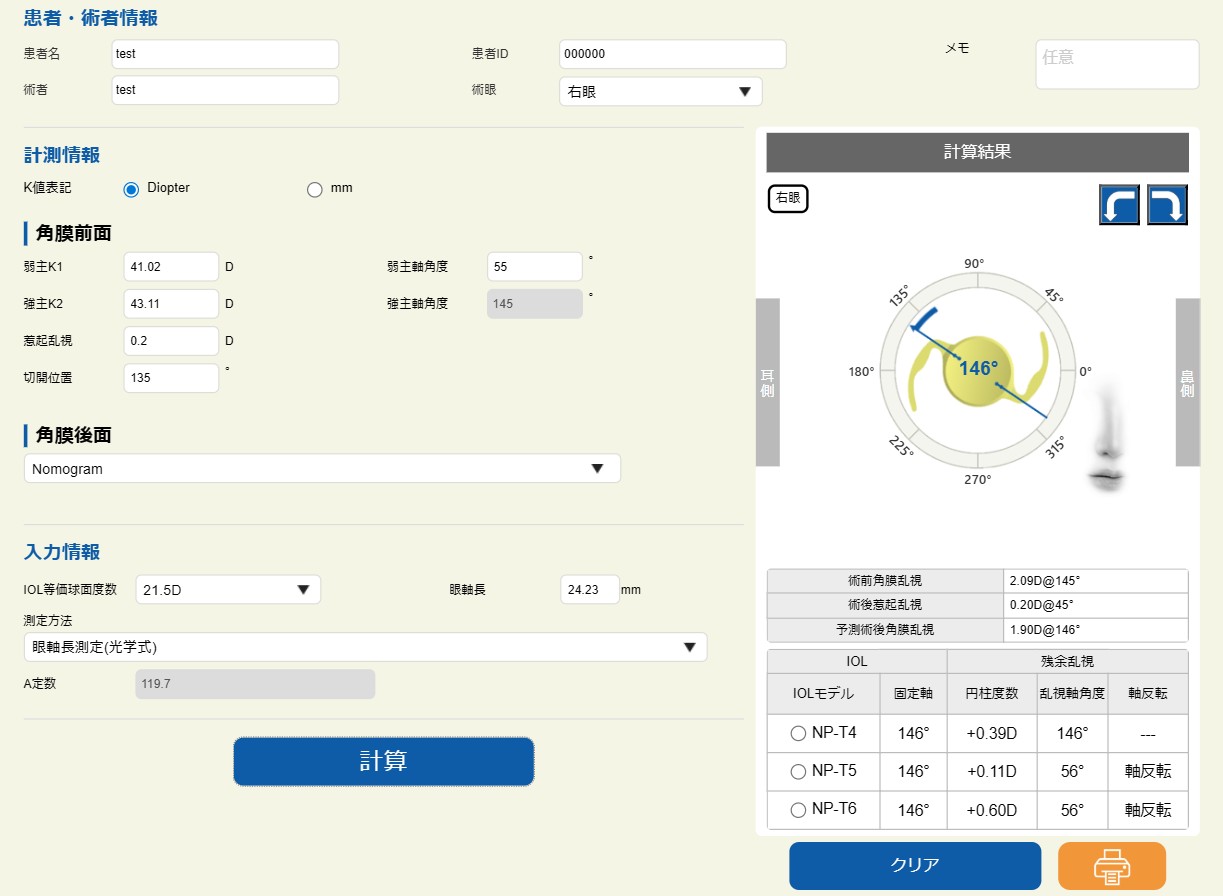
Task: Choose the NP-T5 IOL model
Action: click(798, 771)
